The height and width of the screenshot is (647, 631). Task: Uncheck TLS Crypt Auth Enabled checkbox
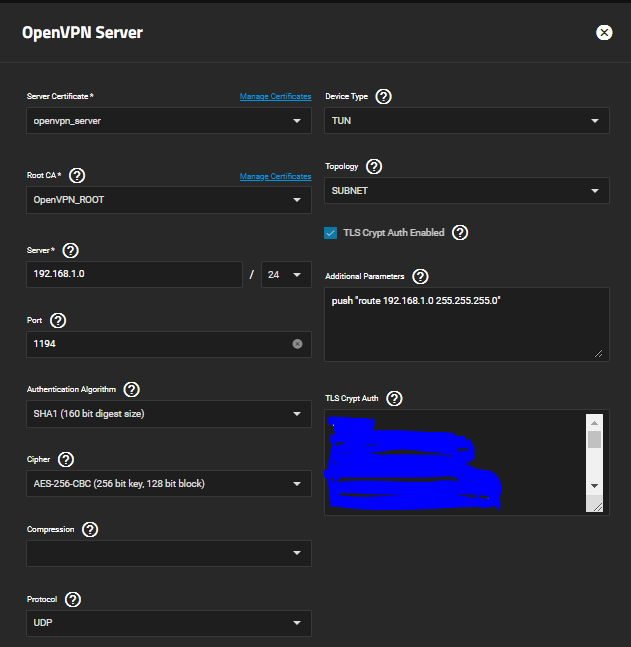(331, 233)
